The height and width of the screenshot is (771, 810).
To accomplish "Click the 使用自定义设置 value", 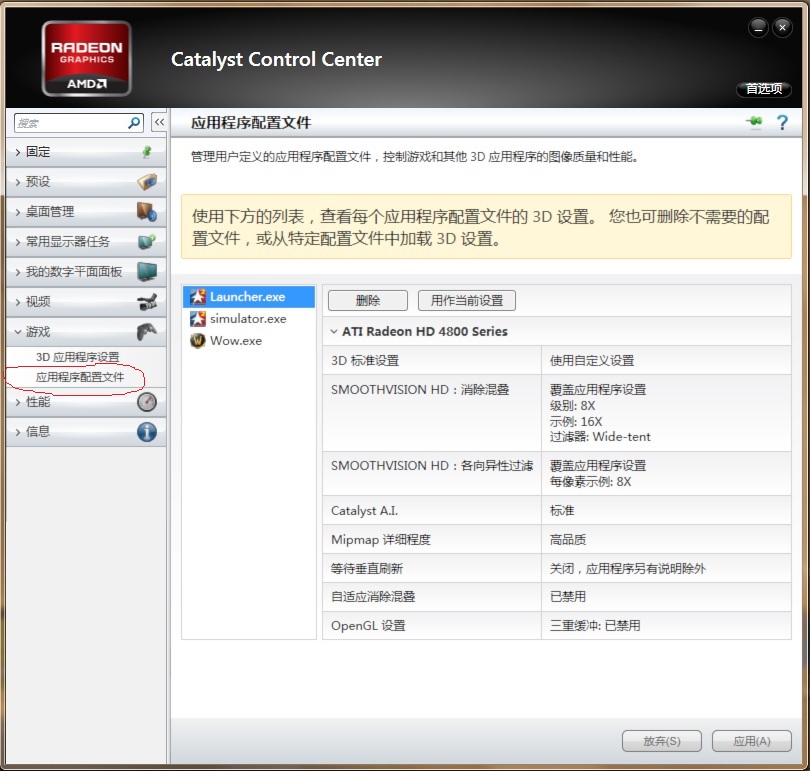I will [x=592, y=360].
